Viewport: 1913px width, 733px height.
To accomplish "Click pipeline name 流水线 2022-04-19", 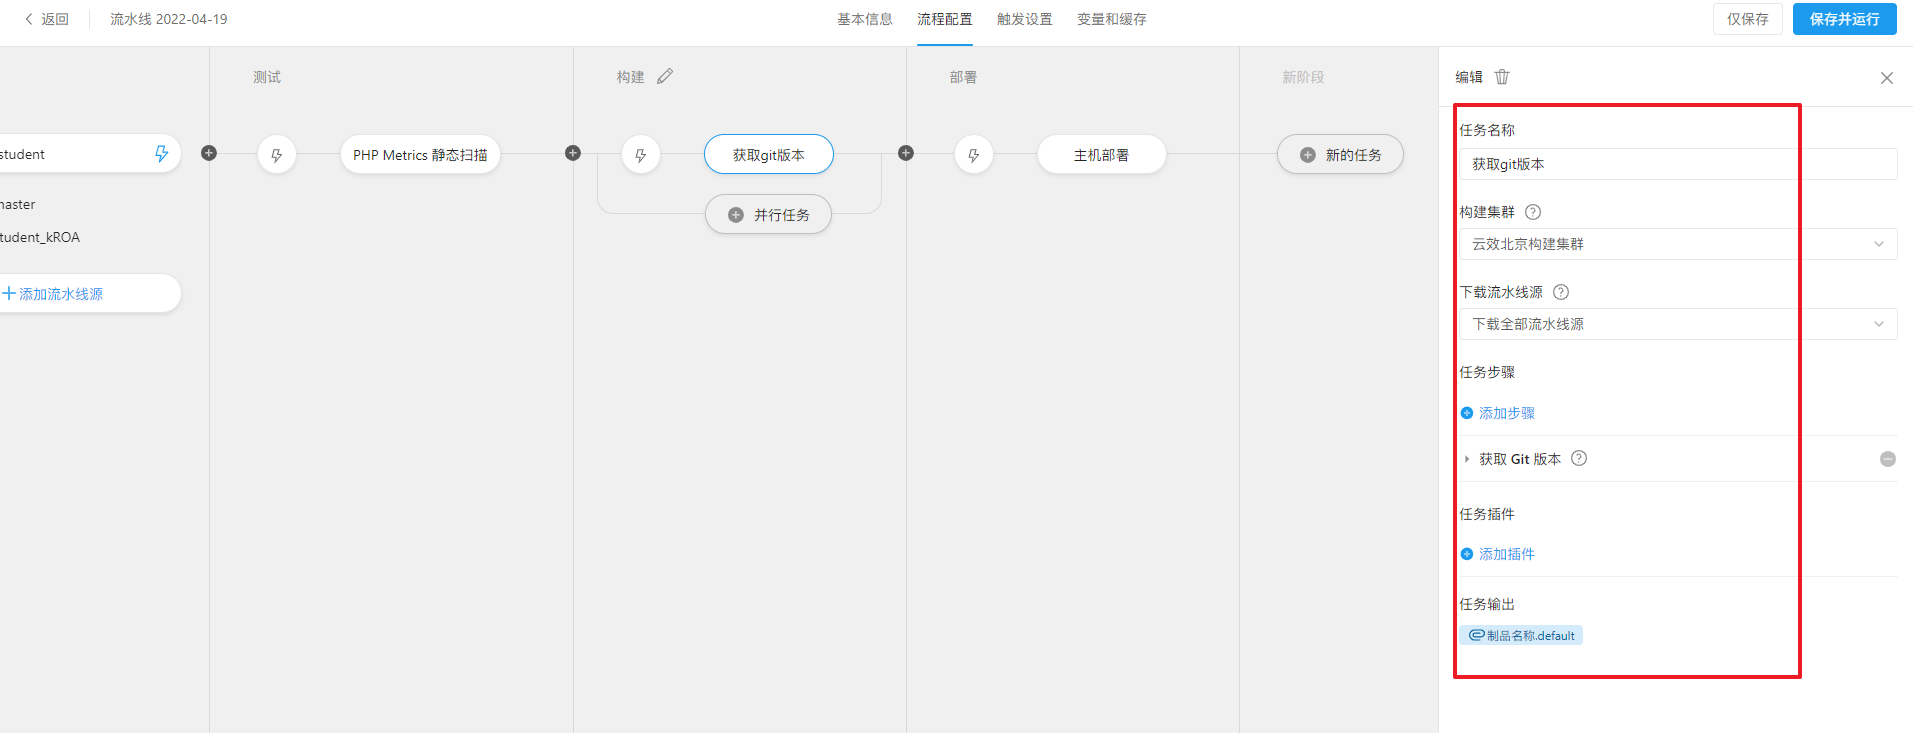I will tap(169, 19).
